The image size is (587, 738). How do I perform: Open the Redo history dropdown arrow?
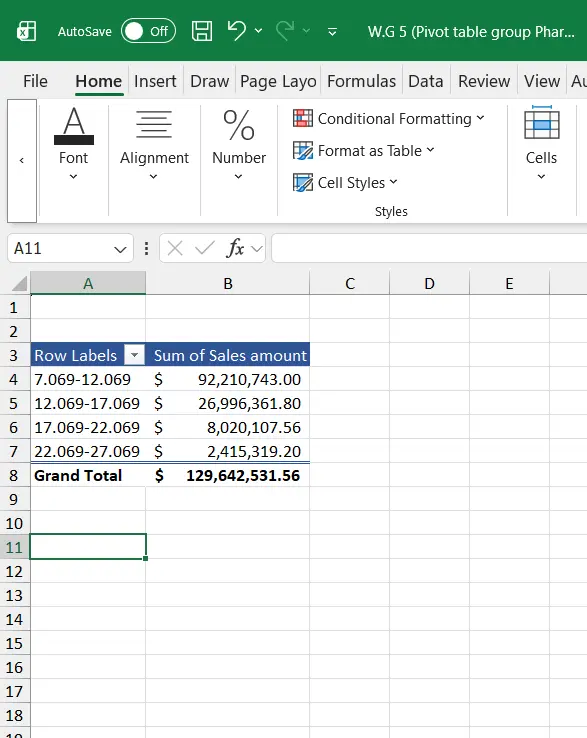306,31
